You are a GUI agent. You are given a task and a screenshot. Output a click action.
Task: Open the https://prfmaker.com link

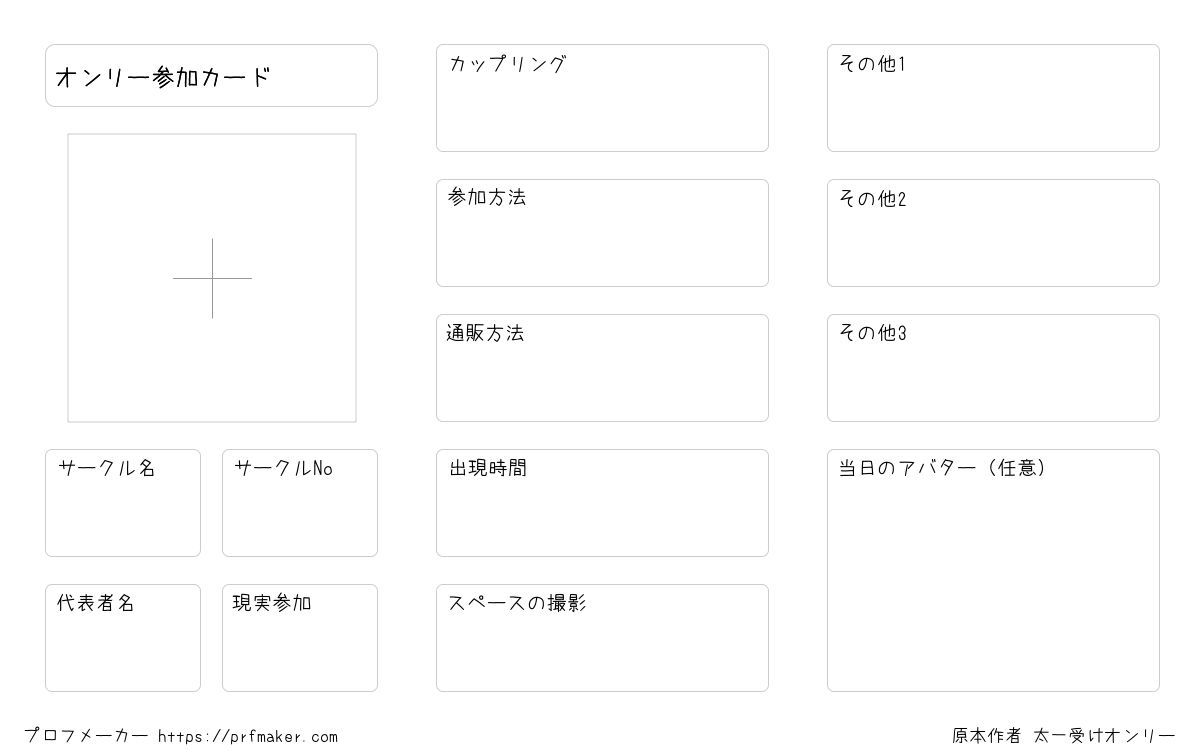click(248, 737)
